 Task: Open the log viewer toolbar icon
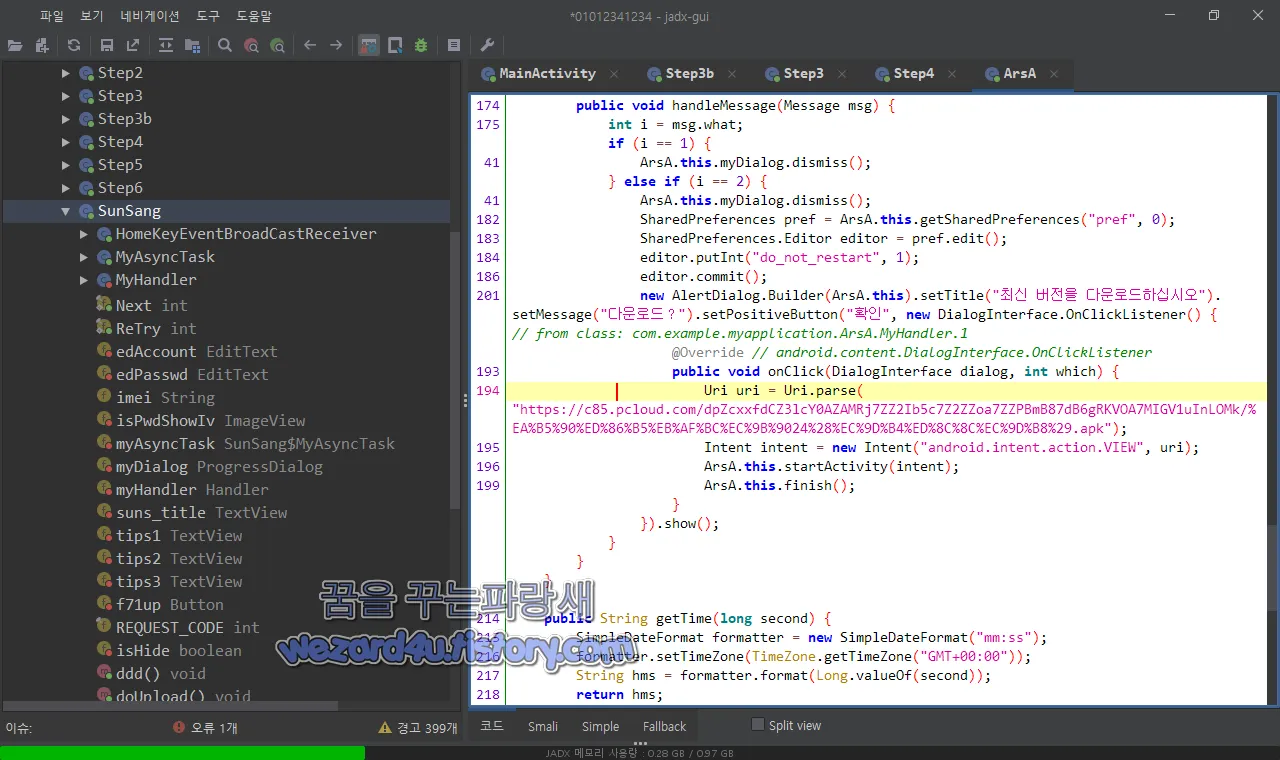(454, 45)
